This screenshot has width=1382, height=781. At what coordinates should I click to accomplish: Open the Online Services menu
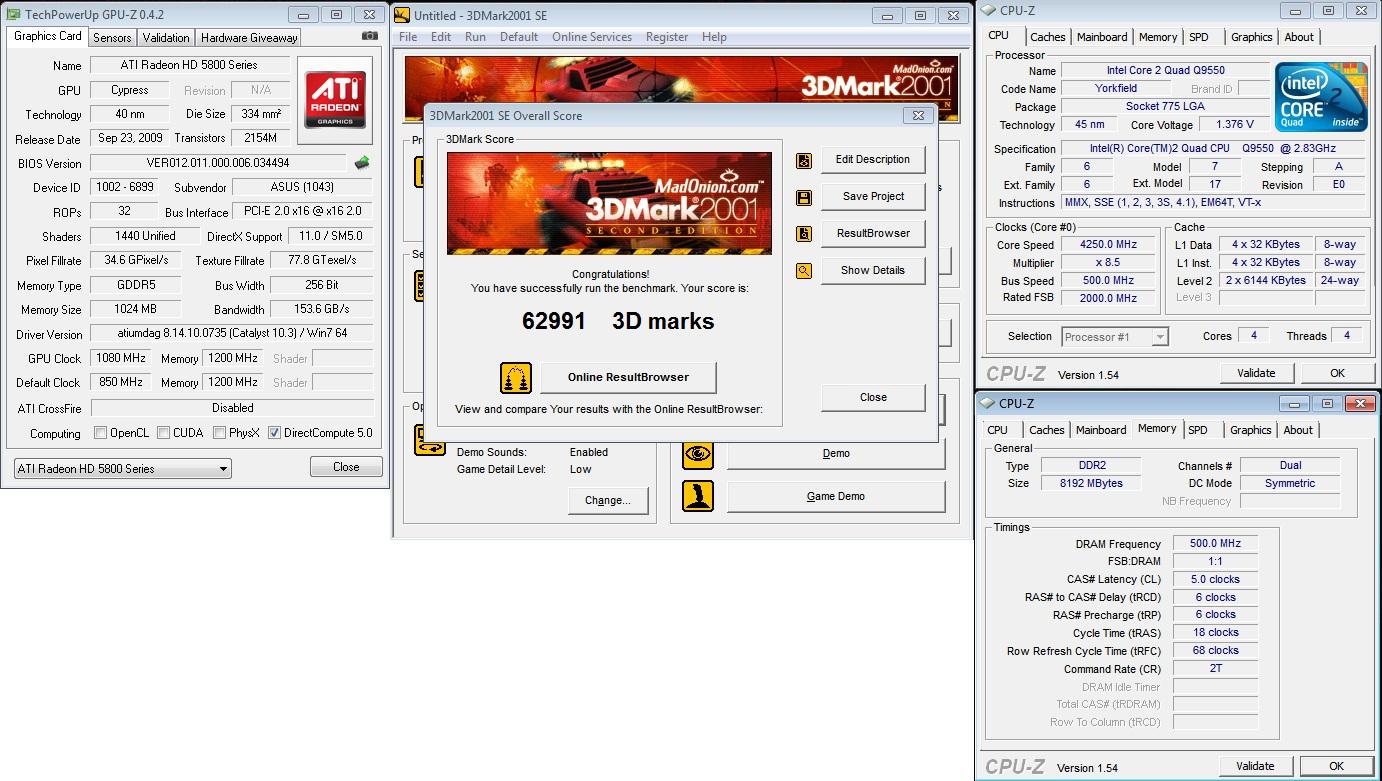[592, 37]
